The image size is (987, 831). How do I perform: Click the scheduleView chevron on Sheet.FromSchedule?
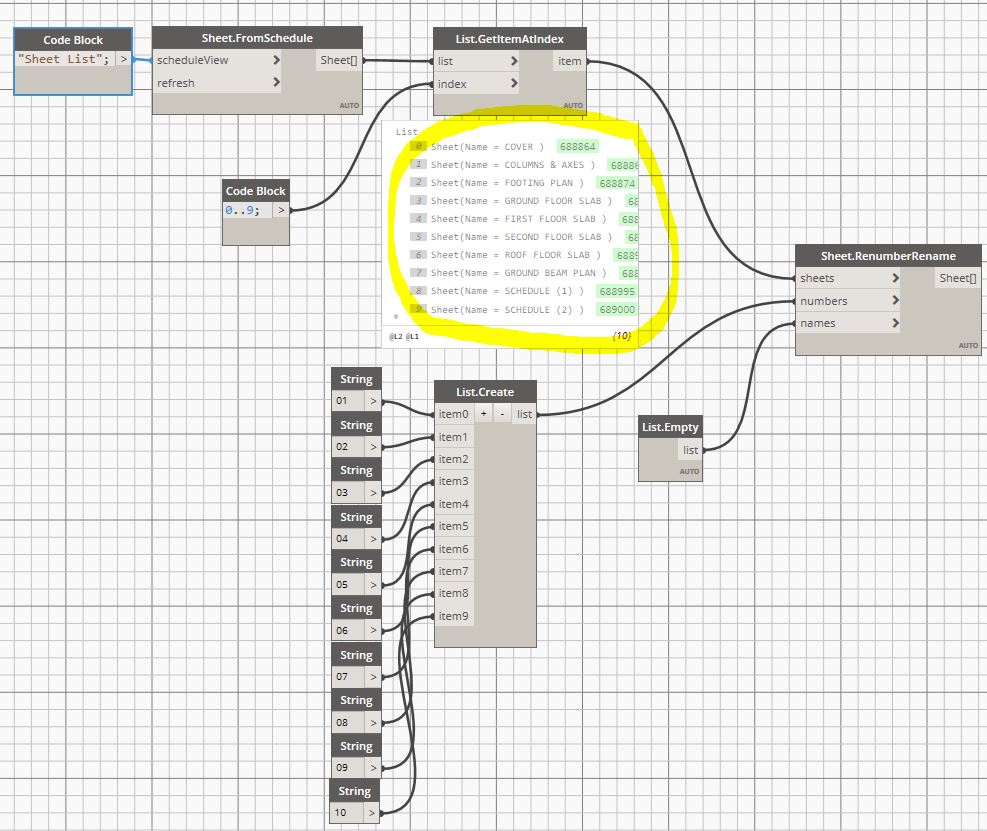[x=276, y=60]
